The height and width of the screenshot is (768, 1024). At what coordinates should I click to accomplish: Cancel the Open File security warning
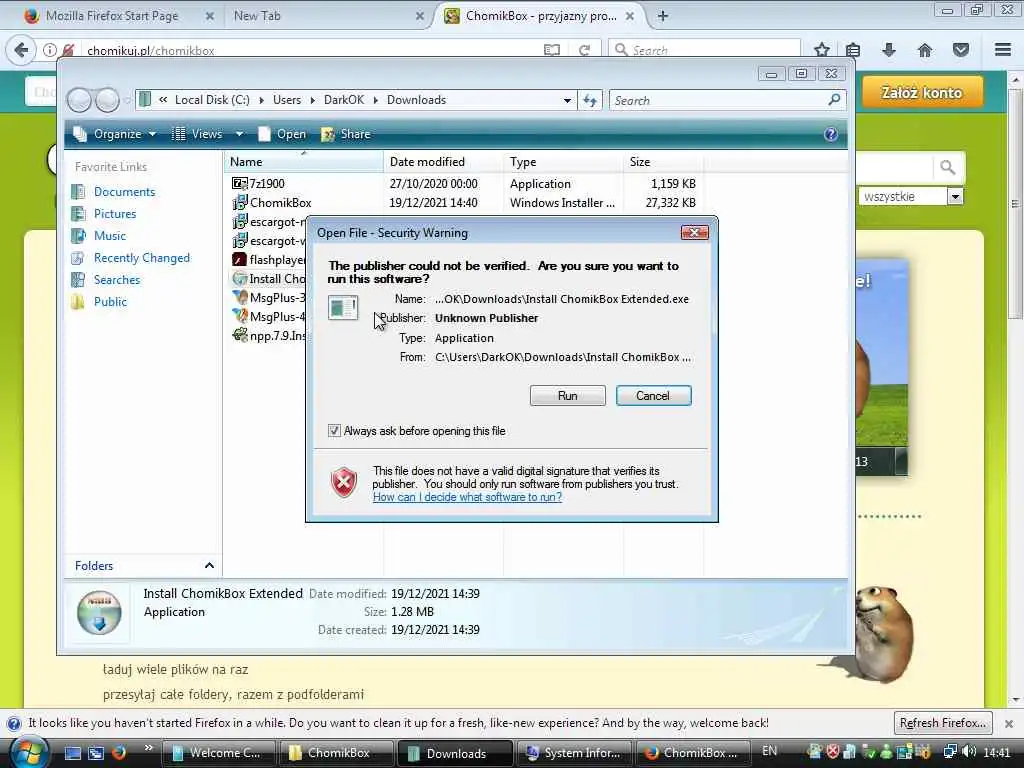[x=653, y=396]
